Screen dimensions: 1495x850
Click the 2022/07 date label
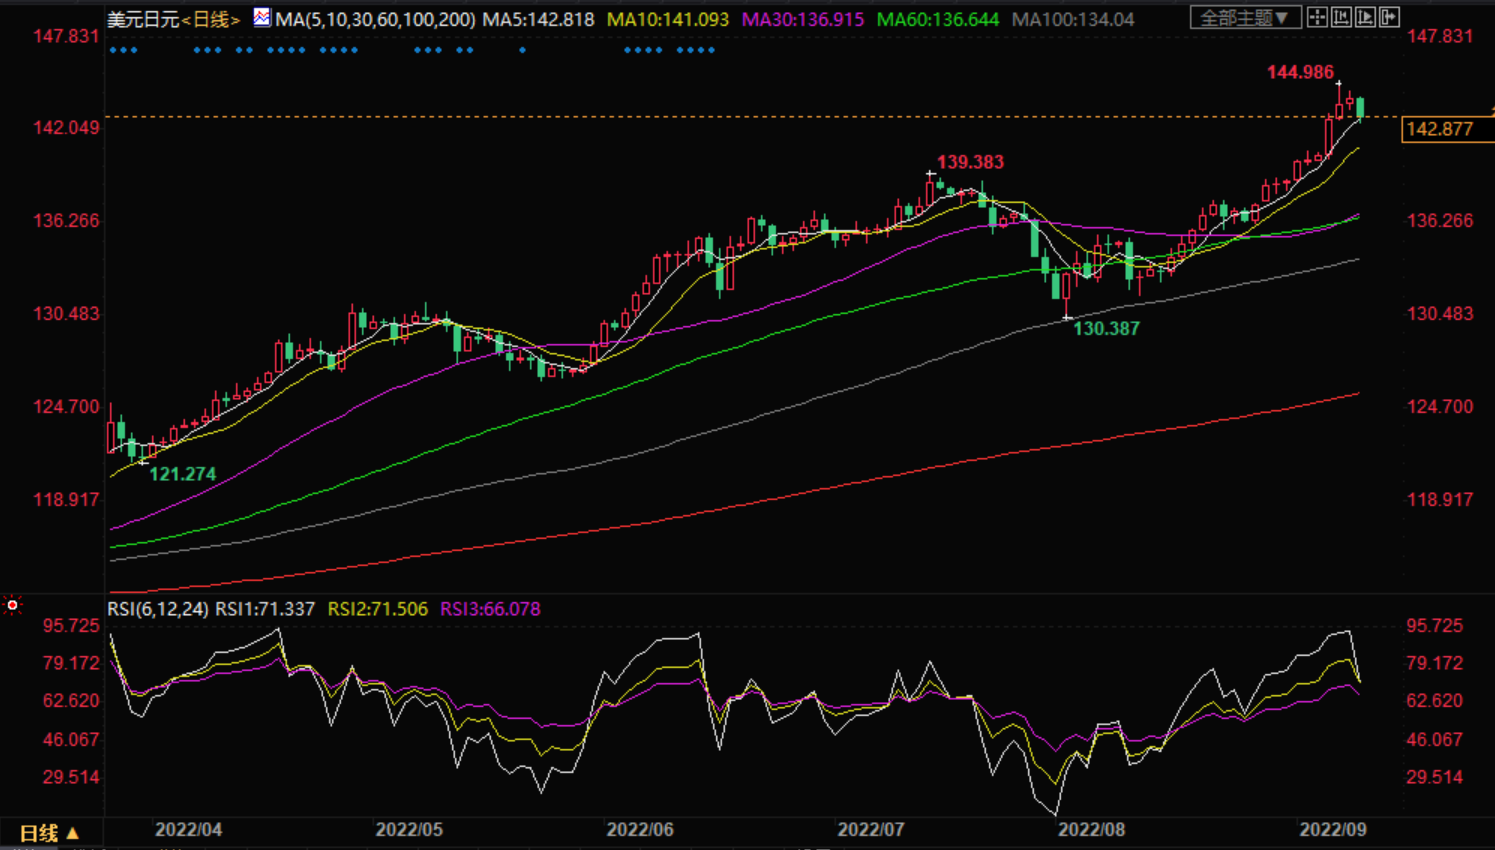tap(871, 829)
